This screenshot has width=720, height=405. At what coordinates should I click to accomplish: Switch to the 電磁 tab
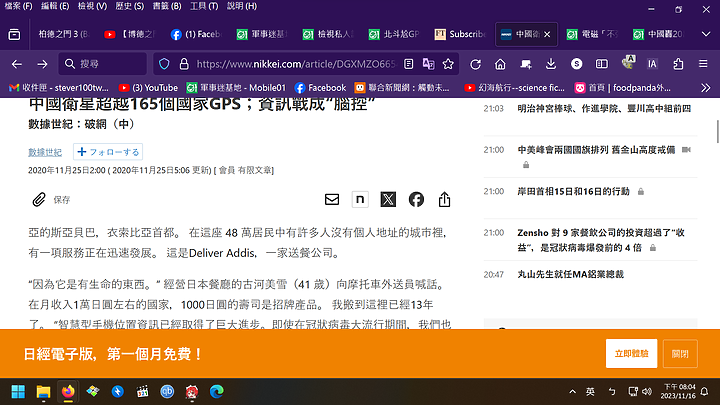tap(592, 34)
